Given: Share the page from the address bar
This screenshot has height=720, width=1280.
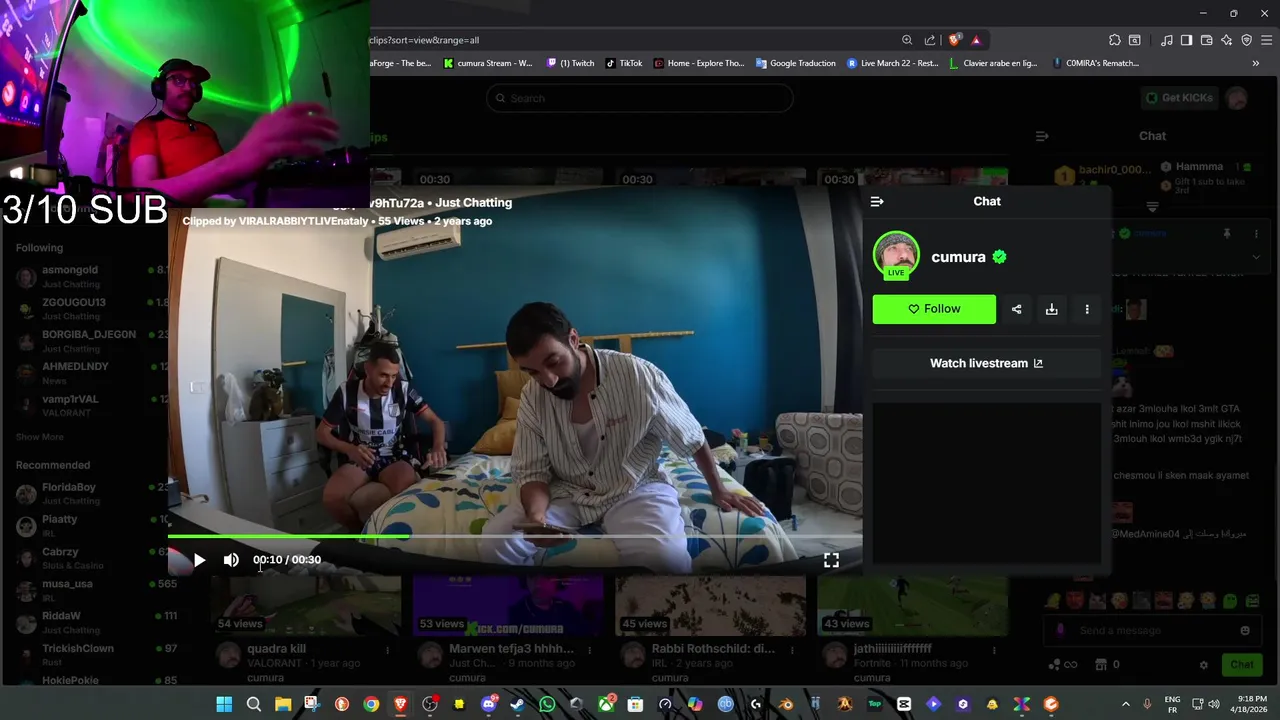Looking at the screenshot, I should click(930, 40).
